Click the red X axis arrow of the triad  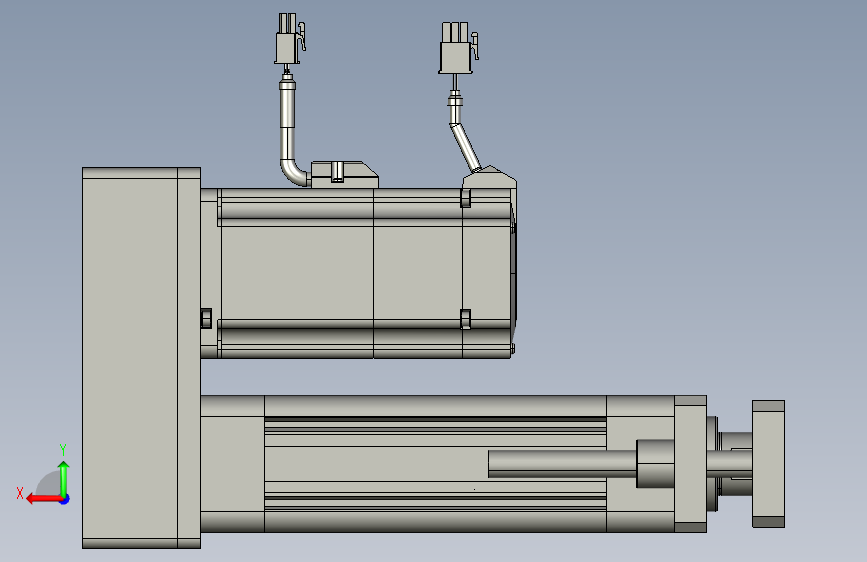click(x=43, y=499)
